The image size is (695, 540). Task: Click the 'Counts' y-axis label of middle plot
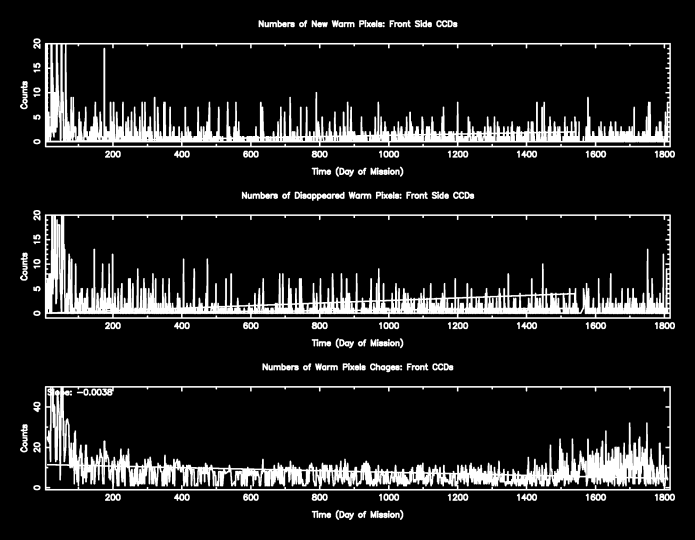coord(24,266)
